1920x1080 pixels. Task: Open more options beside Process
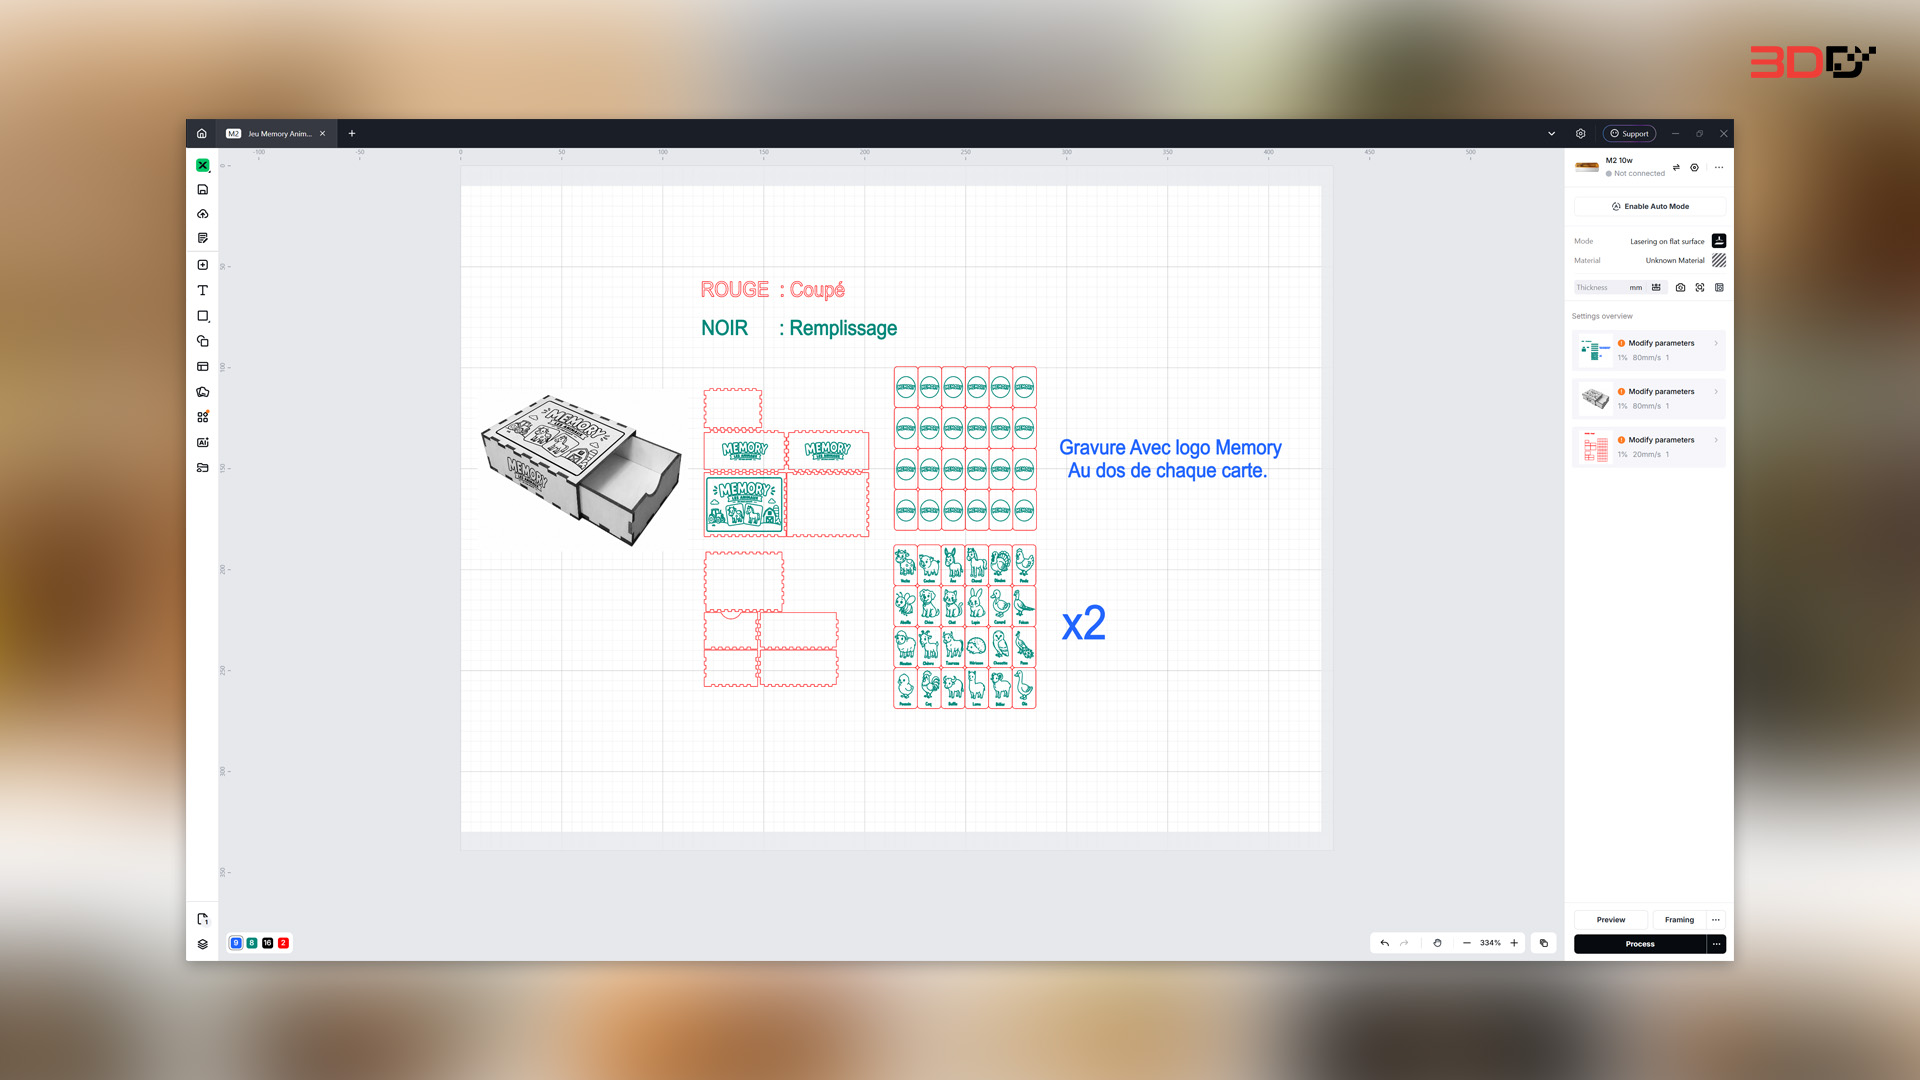coord(1717,944)
